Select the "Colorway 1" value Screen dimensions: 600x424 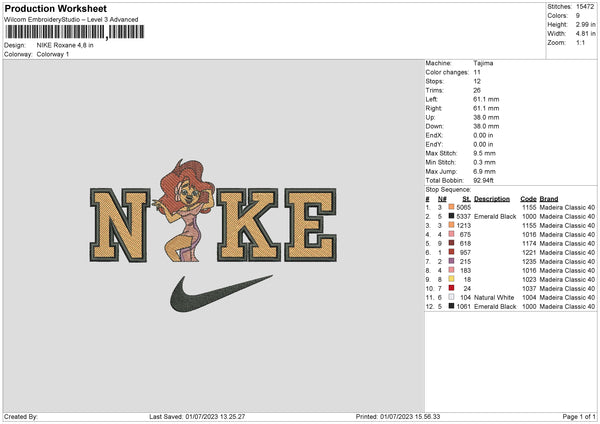click(x=53, y=54)
